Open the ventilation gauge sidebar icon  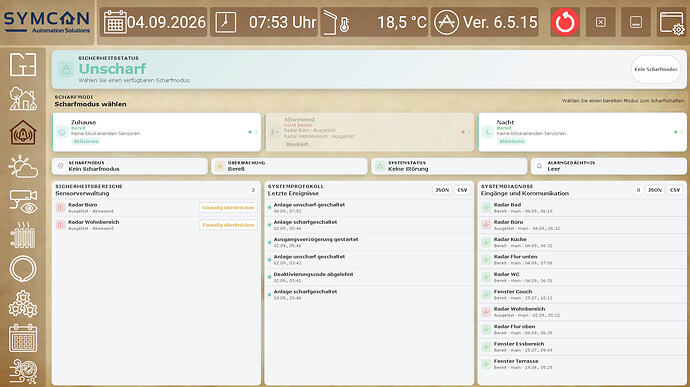[23, 371]
